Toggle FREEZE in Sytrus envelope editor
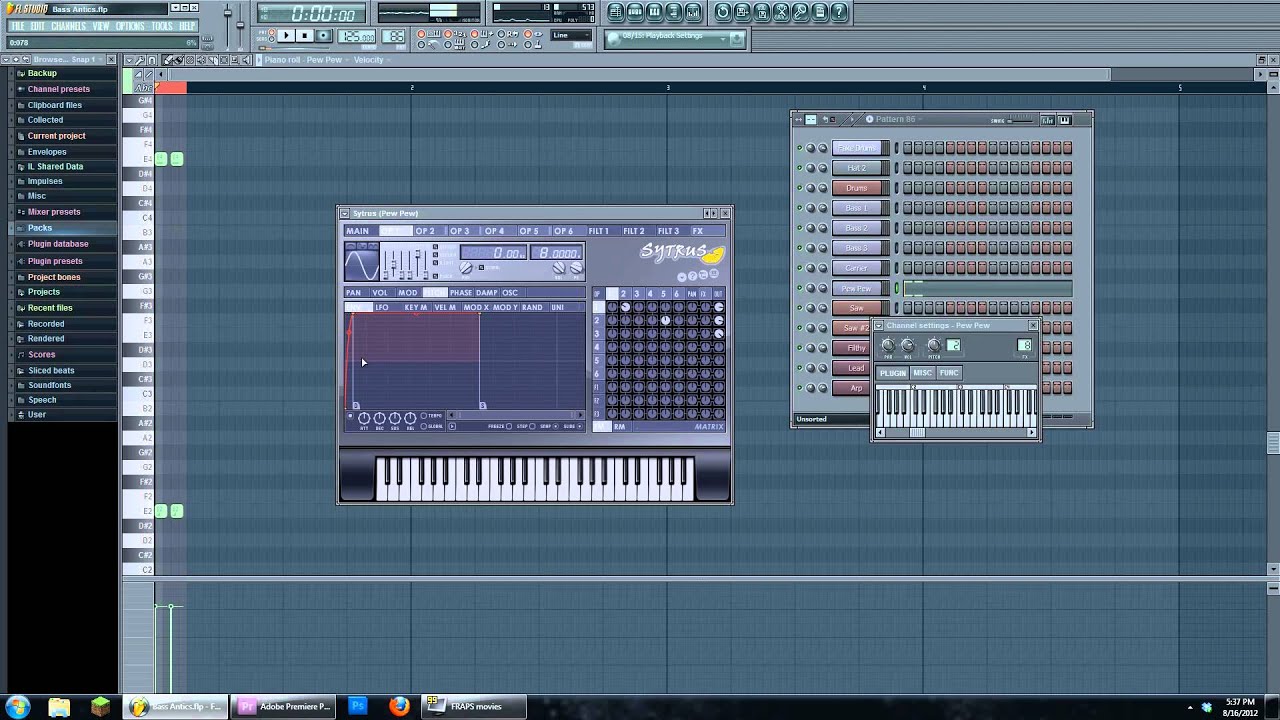 point(510,427)
